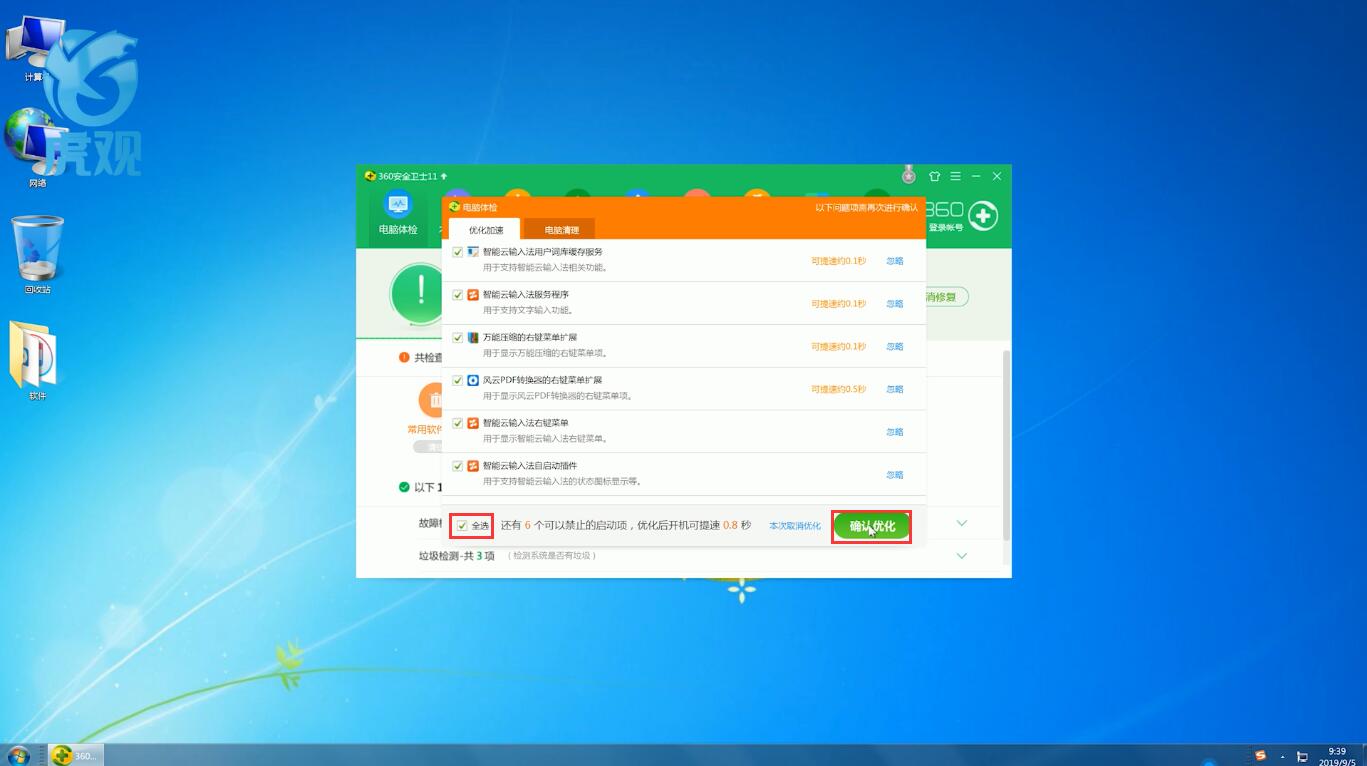1367x766 pixels.
Task: Open the 360 main menu hamburger icon
Action: point(956,176)
